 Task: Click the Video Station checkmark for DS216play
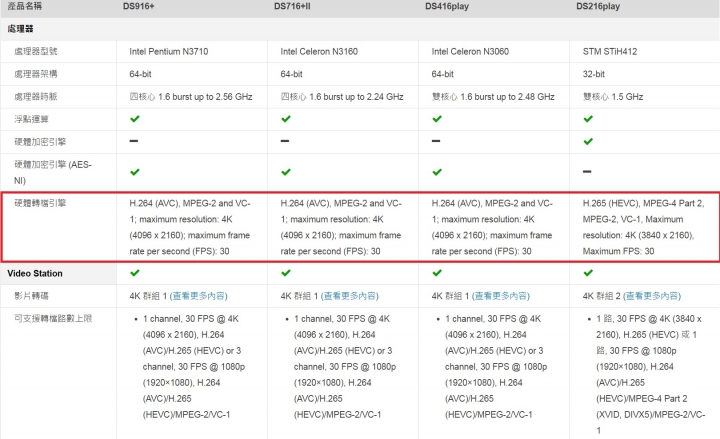588,273
